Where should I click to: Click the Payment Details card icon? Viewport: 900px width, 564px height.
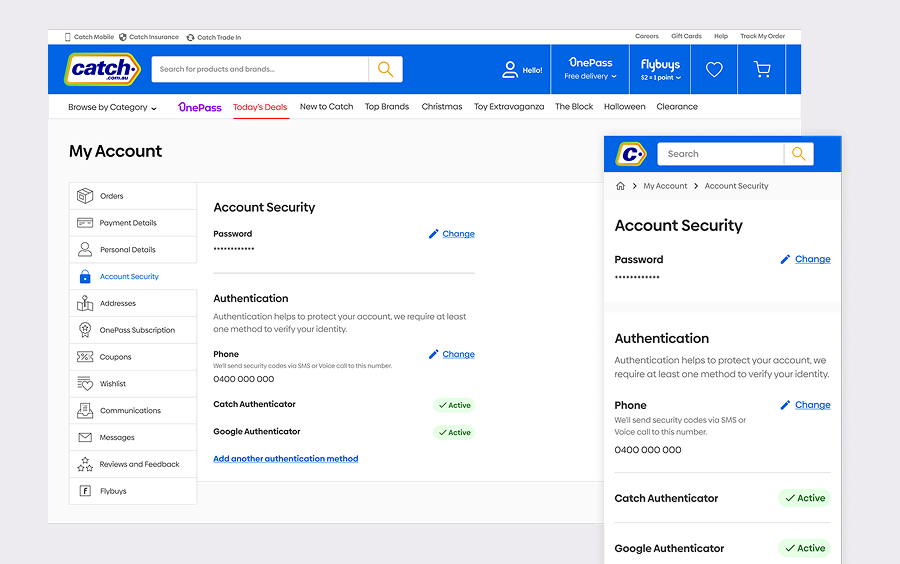(85, 223)
